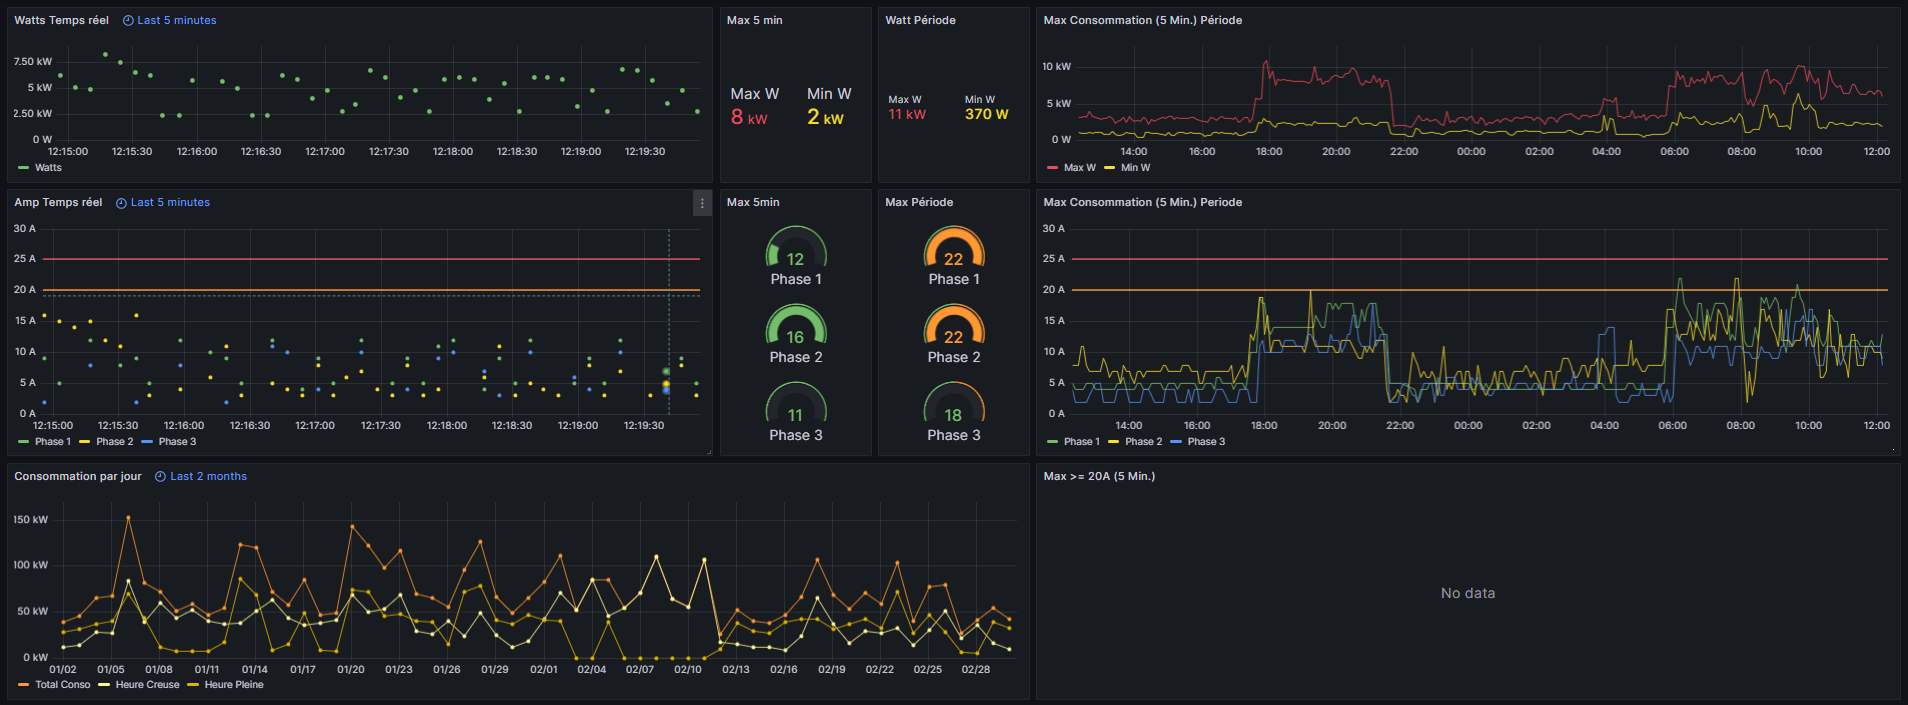Click the 2 kW Min W stat value

(826, 117)
